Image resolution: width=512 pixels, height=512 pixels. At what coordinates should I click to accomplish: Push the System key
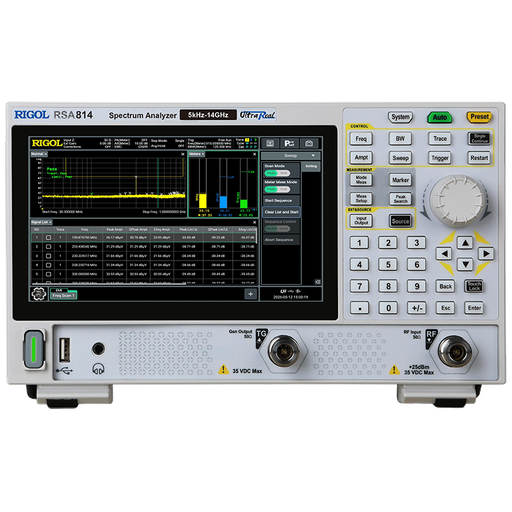[x=400, y=117]
